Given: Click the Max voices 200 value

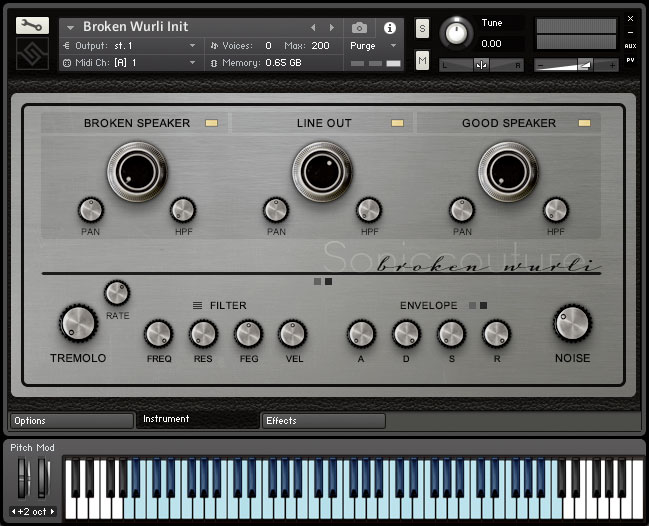Looking at the screenshot, I should 320,46.
